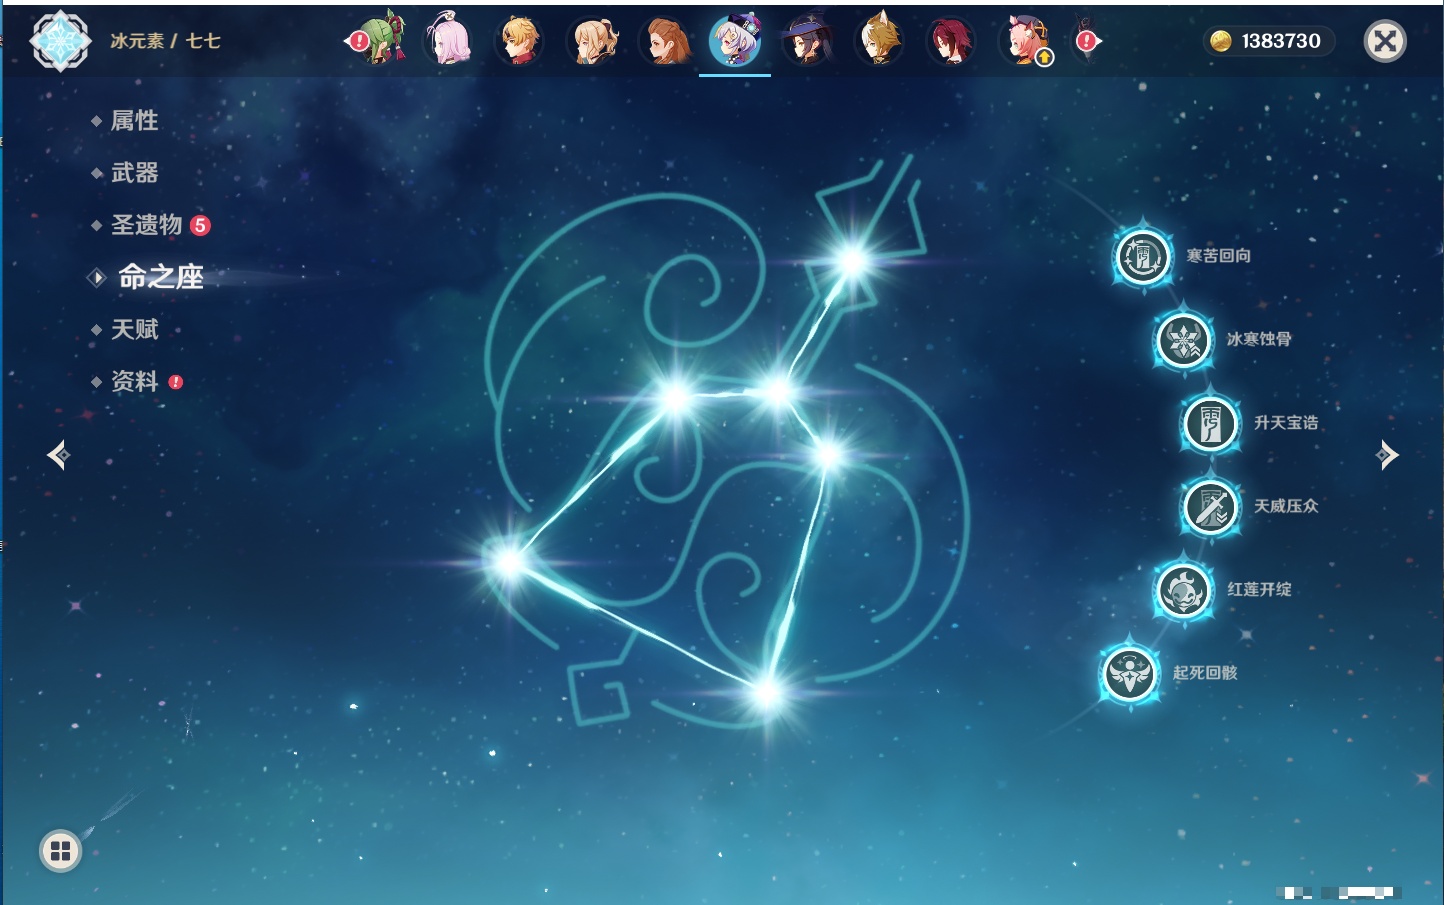The height and width of the screenshot is (905, 1444).
Task: Select the witch-hat character avatar
Action: click(807, 40)
